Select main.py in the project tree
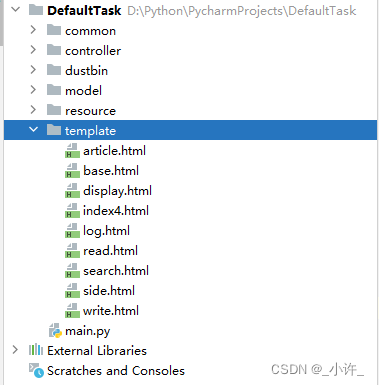 (87, 331)
